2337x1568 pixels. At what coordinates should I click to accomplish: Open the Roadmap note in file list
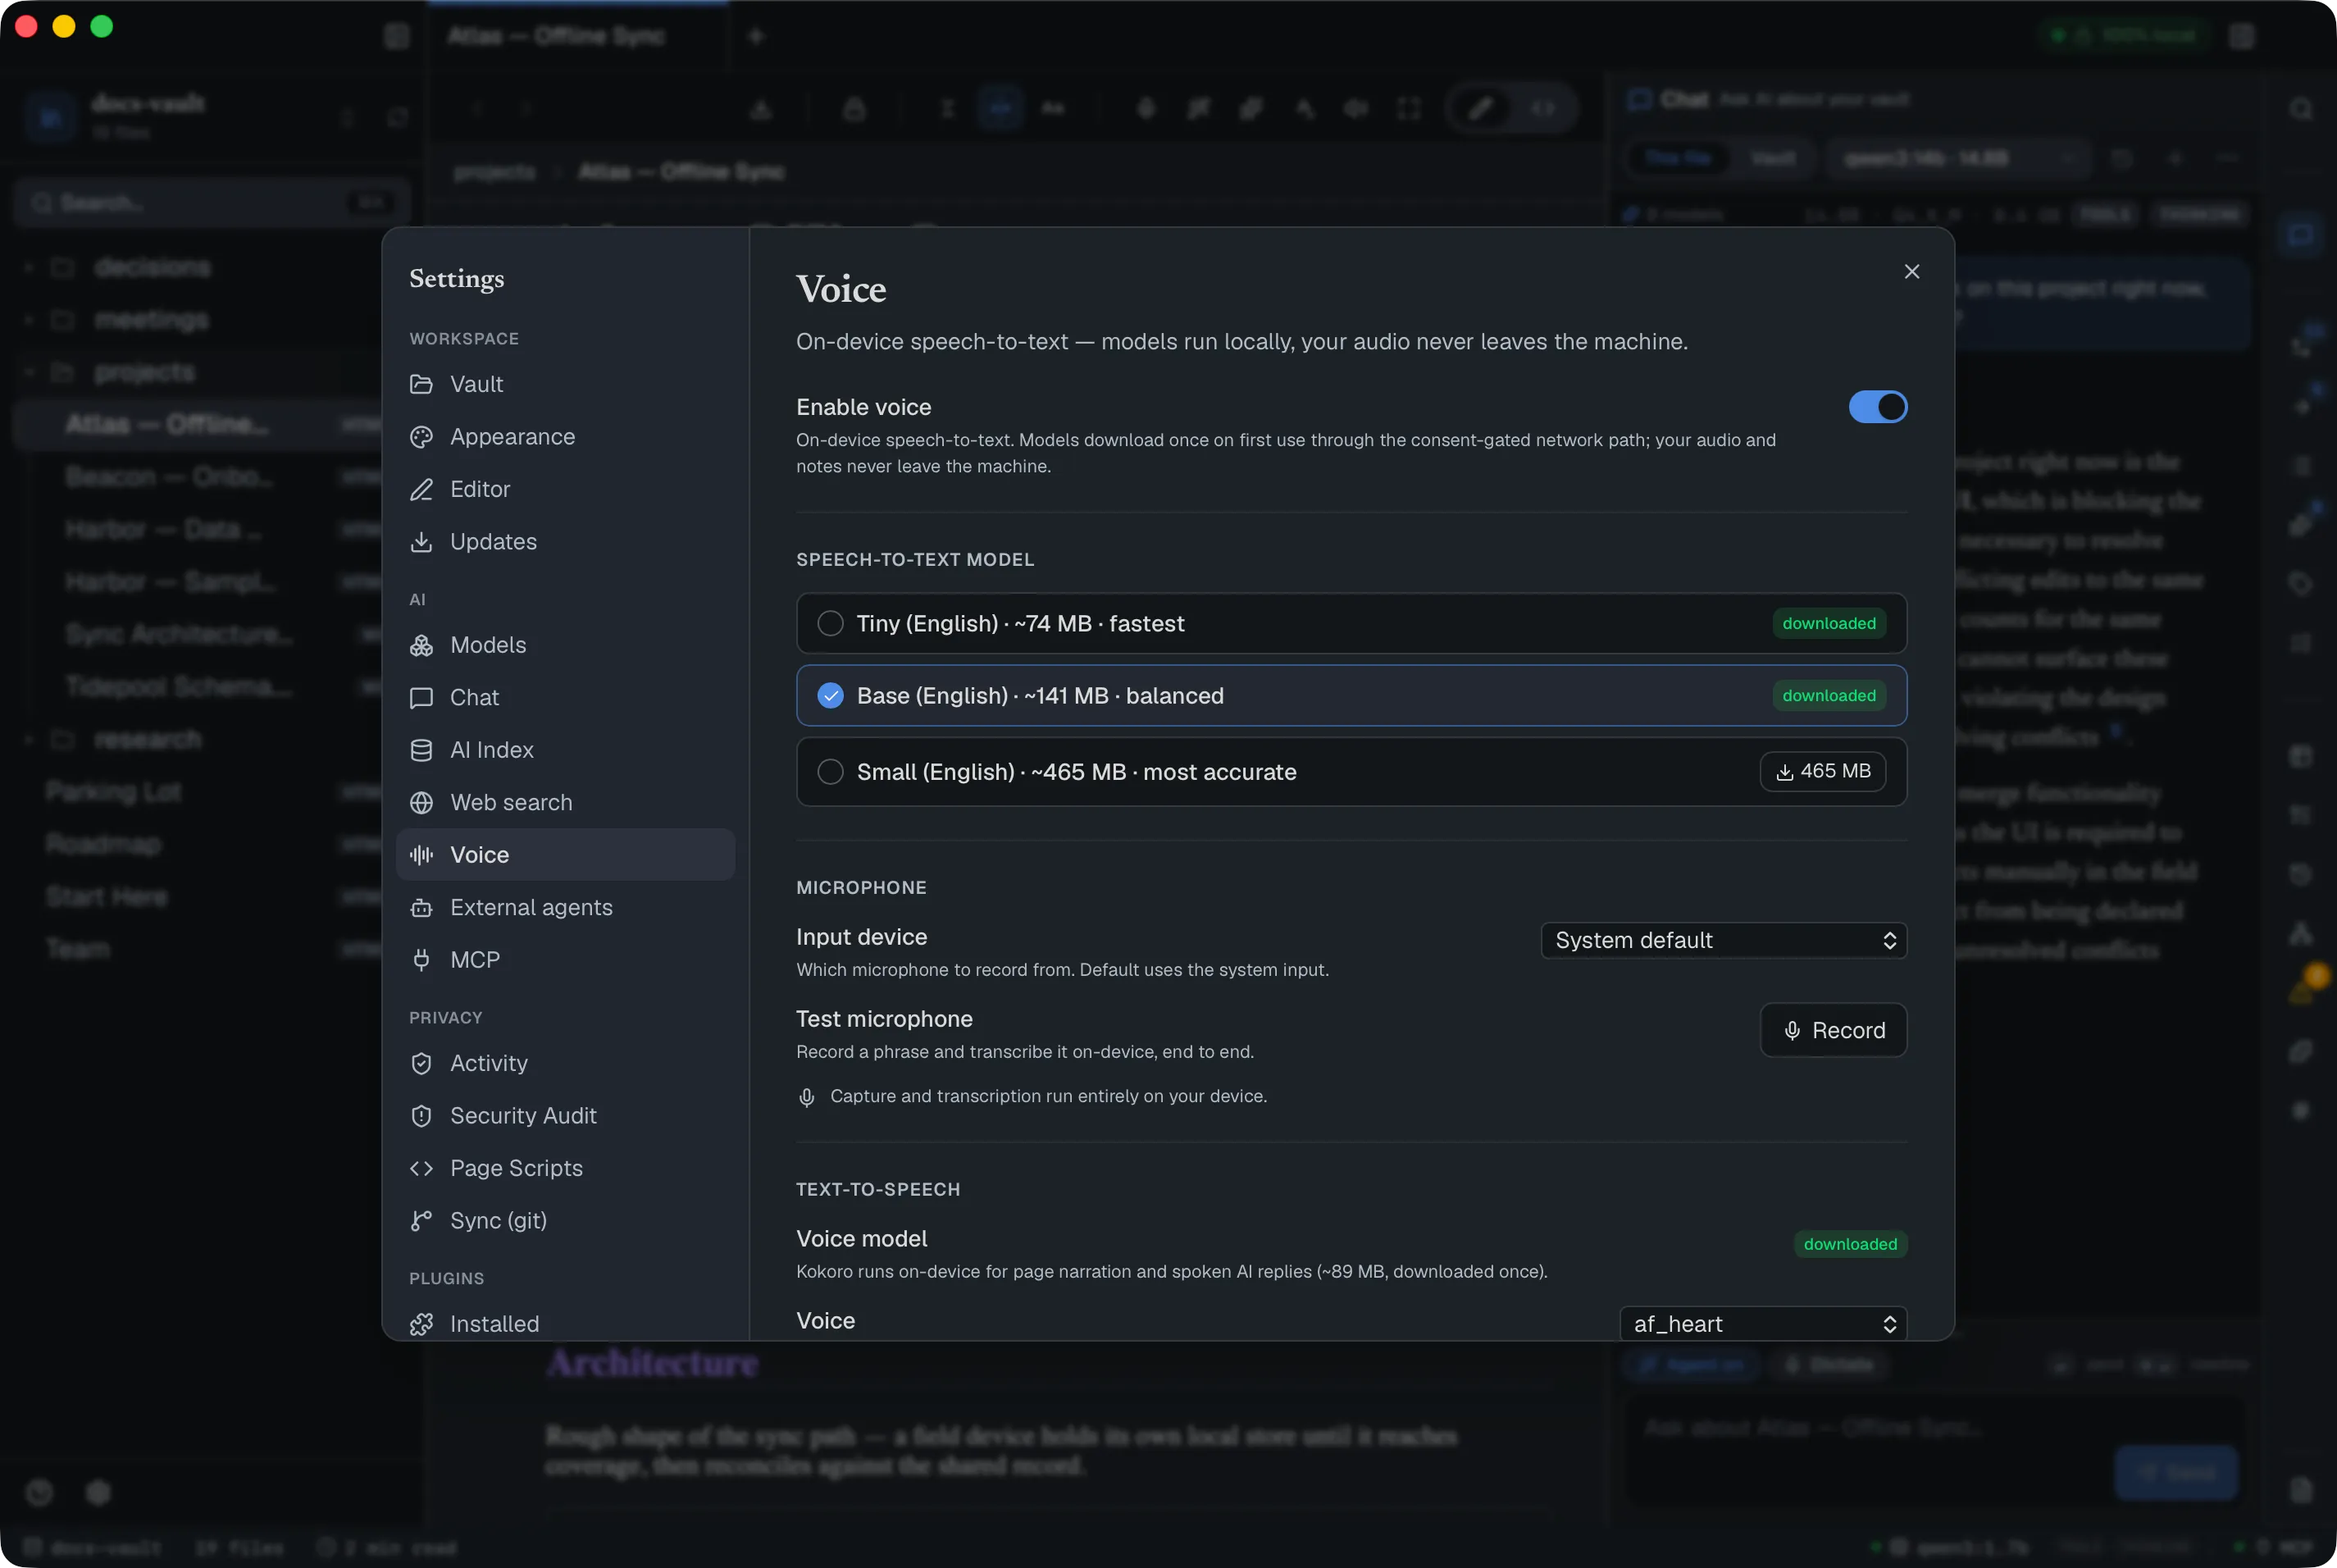point(104,844)
